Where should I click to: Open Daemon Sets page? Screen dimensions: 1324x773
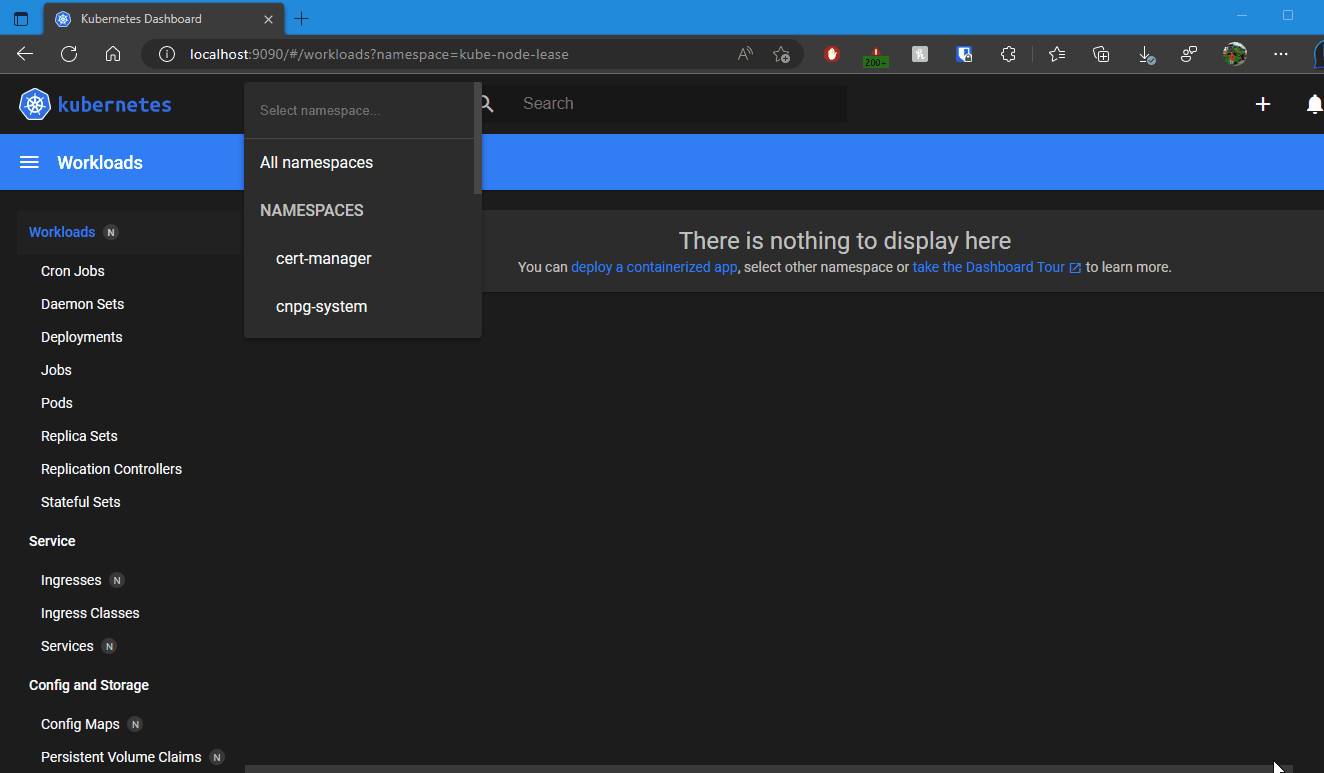click(x=83, y=304)
